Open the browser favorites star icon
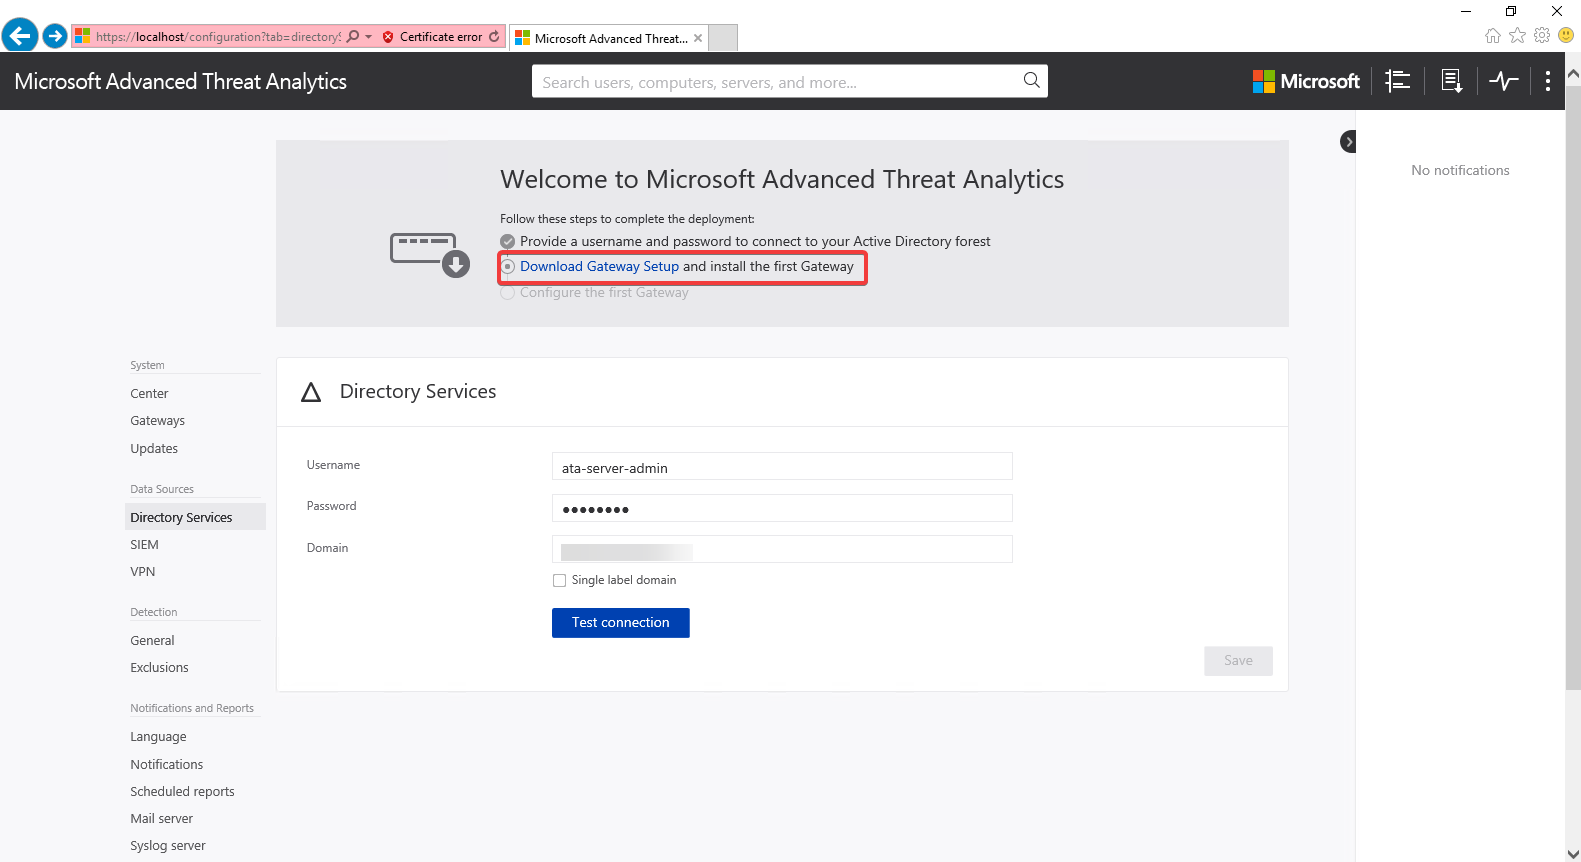1581x862 pixels. pyautogui.click(x=1517, y=36)
